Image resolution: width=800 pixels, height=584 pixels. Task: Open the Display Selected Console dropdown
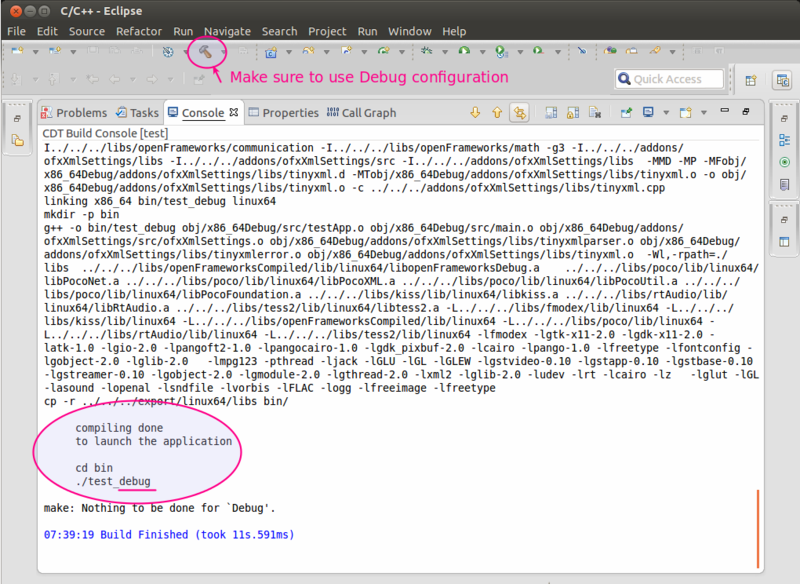point(665,113)
